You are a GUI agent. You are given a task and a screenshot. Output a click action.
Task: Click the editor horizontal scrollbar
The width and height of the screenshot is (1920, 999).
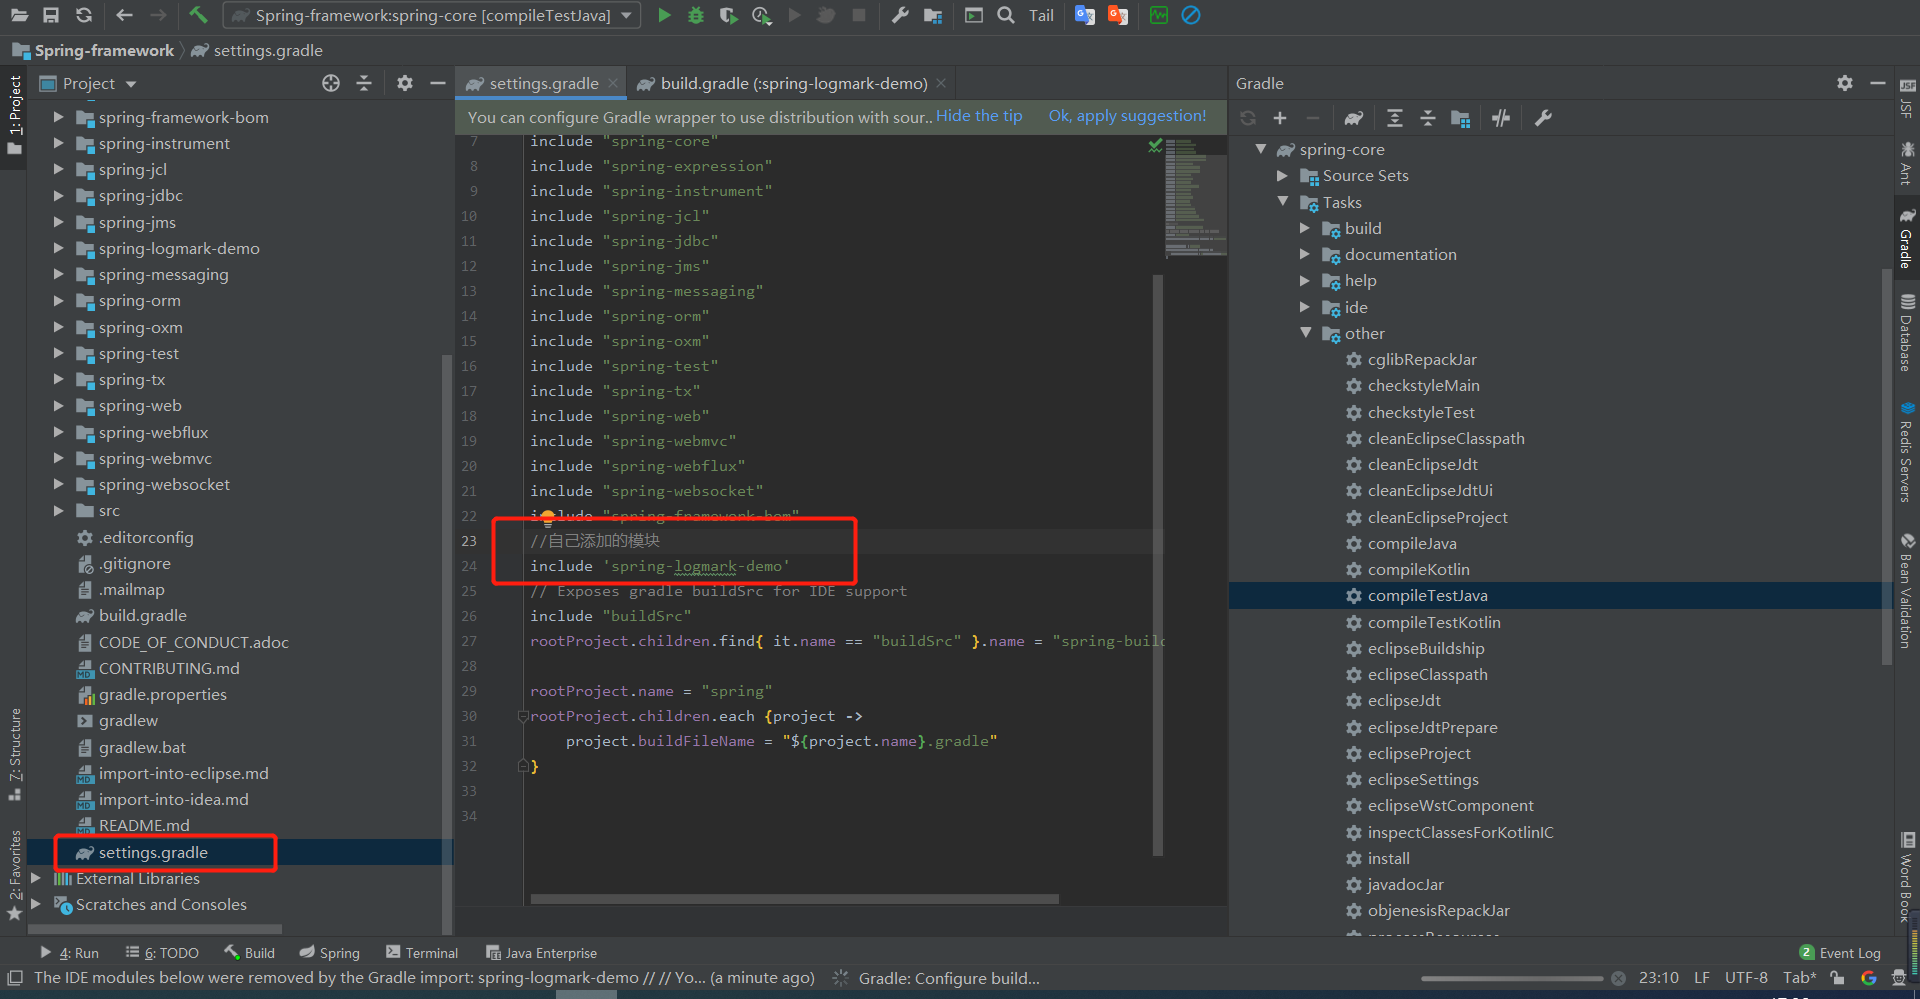pyautogui.click(x=794, y=898)
